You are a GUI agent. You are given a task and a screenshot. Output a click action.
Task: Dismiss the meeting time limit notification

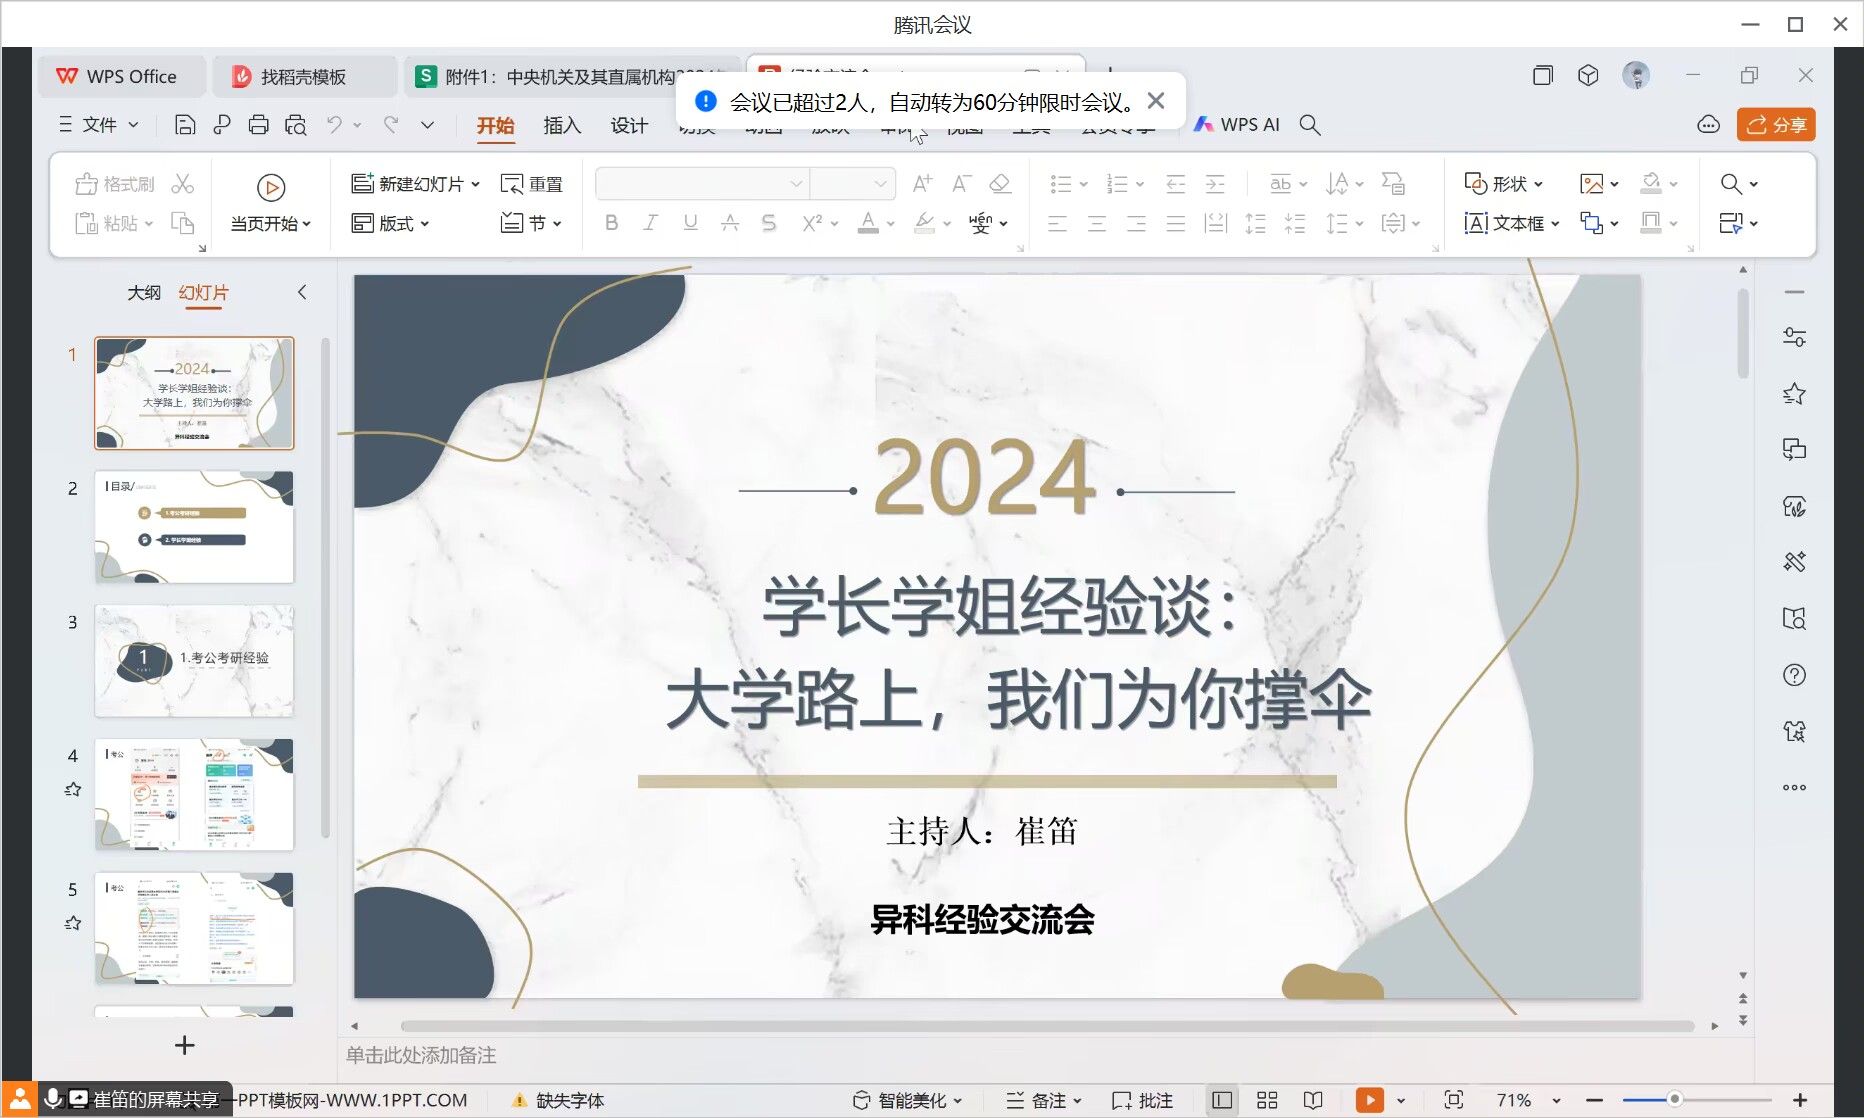pos(1156,101)
